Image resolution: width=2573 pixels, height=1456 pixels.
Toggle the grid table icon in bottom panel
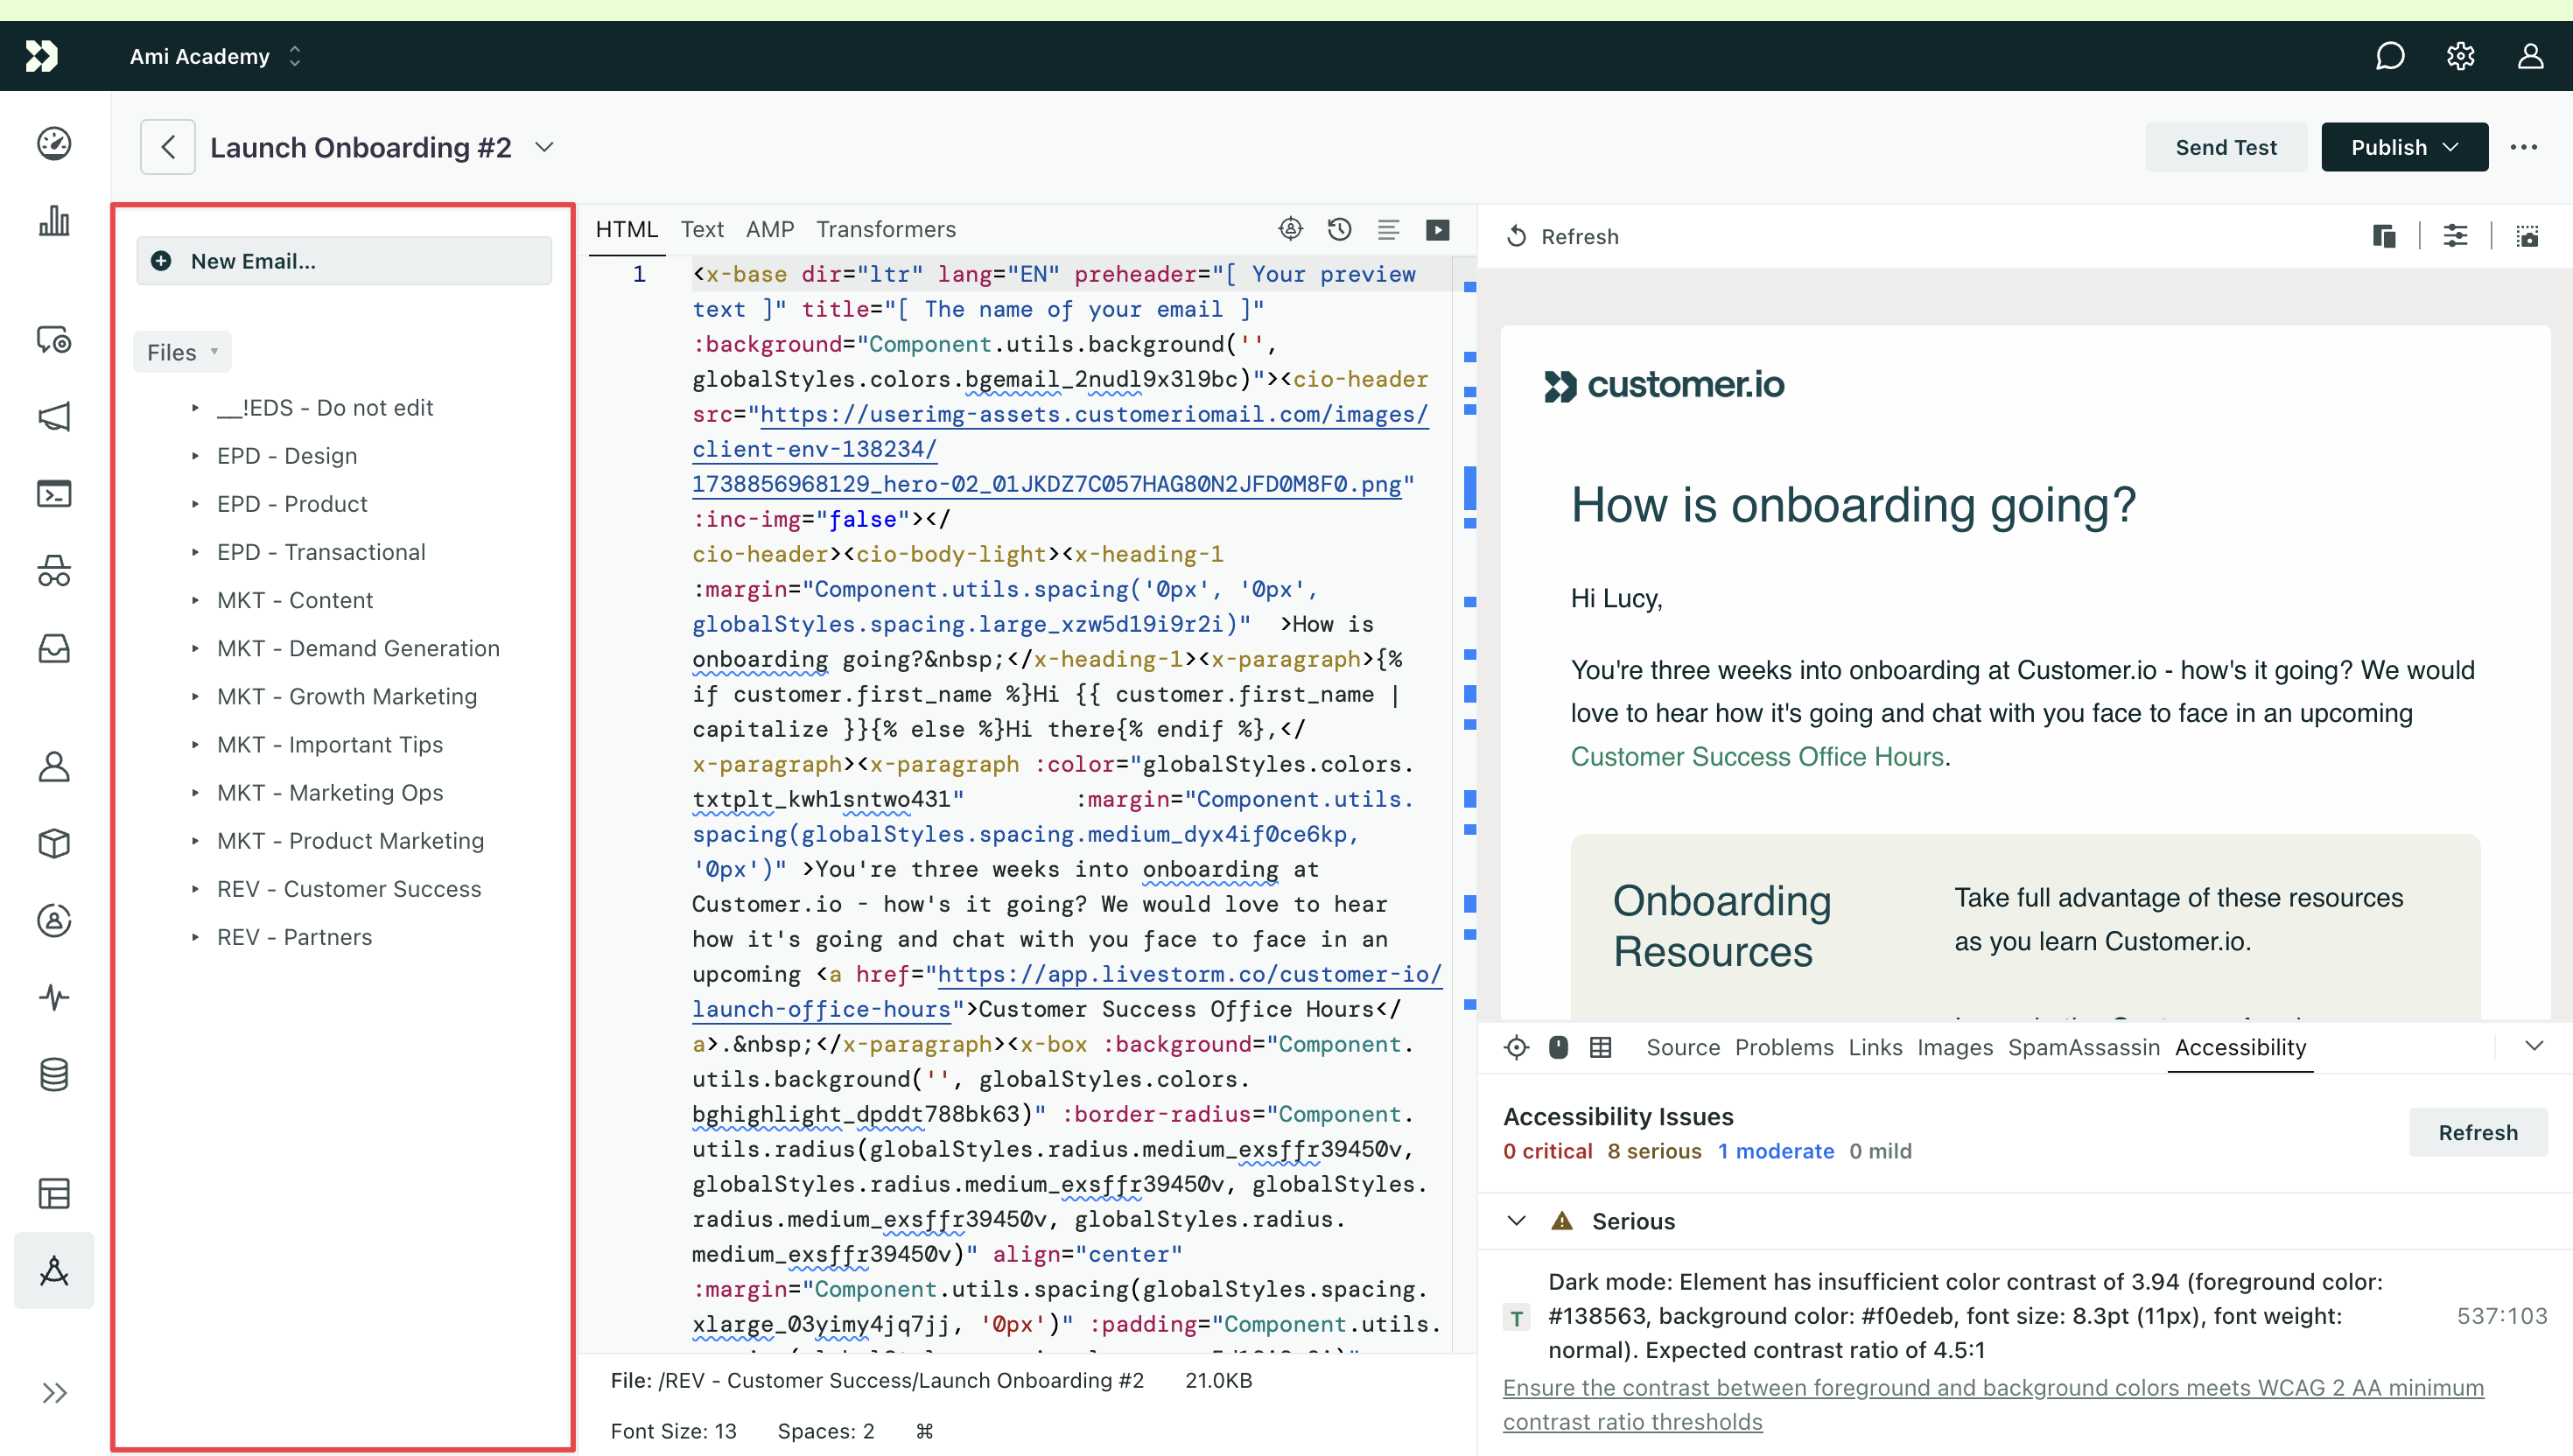click(1600, 1047)
